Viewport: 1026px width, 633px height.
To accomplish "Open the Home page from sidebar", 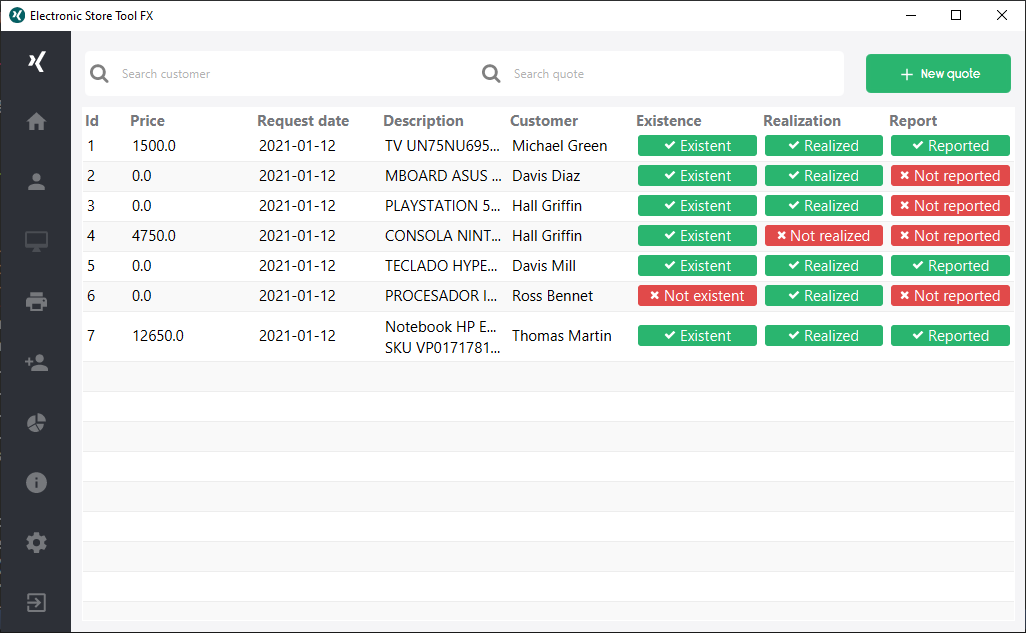I will [36, 121].
